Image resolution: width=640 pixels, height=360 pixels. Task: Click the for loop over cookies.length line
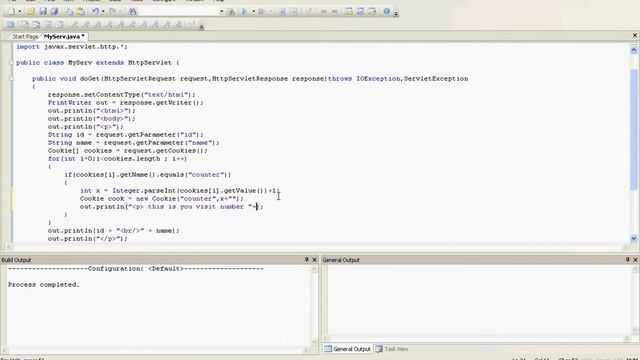point(118,158)
